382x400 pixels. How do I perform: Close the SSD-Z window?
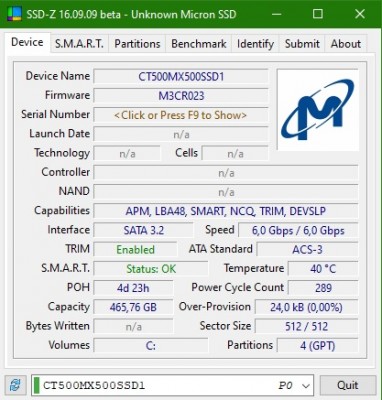pos(360,14)
